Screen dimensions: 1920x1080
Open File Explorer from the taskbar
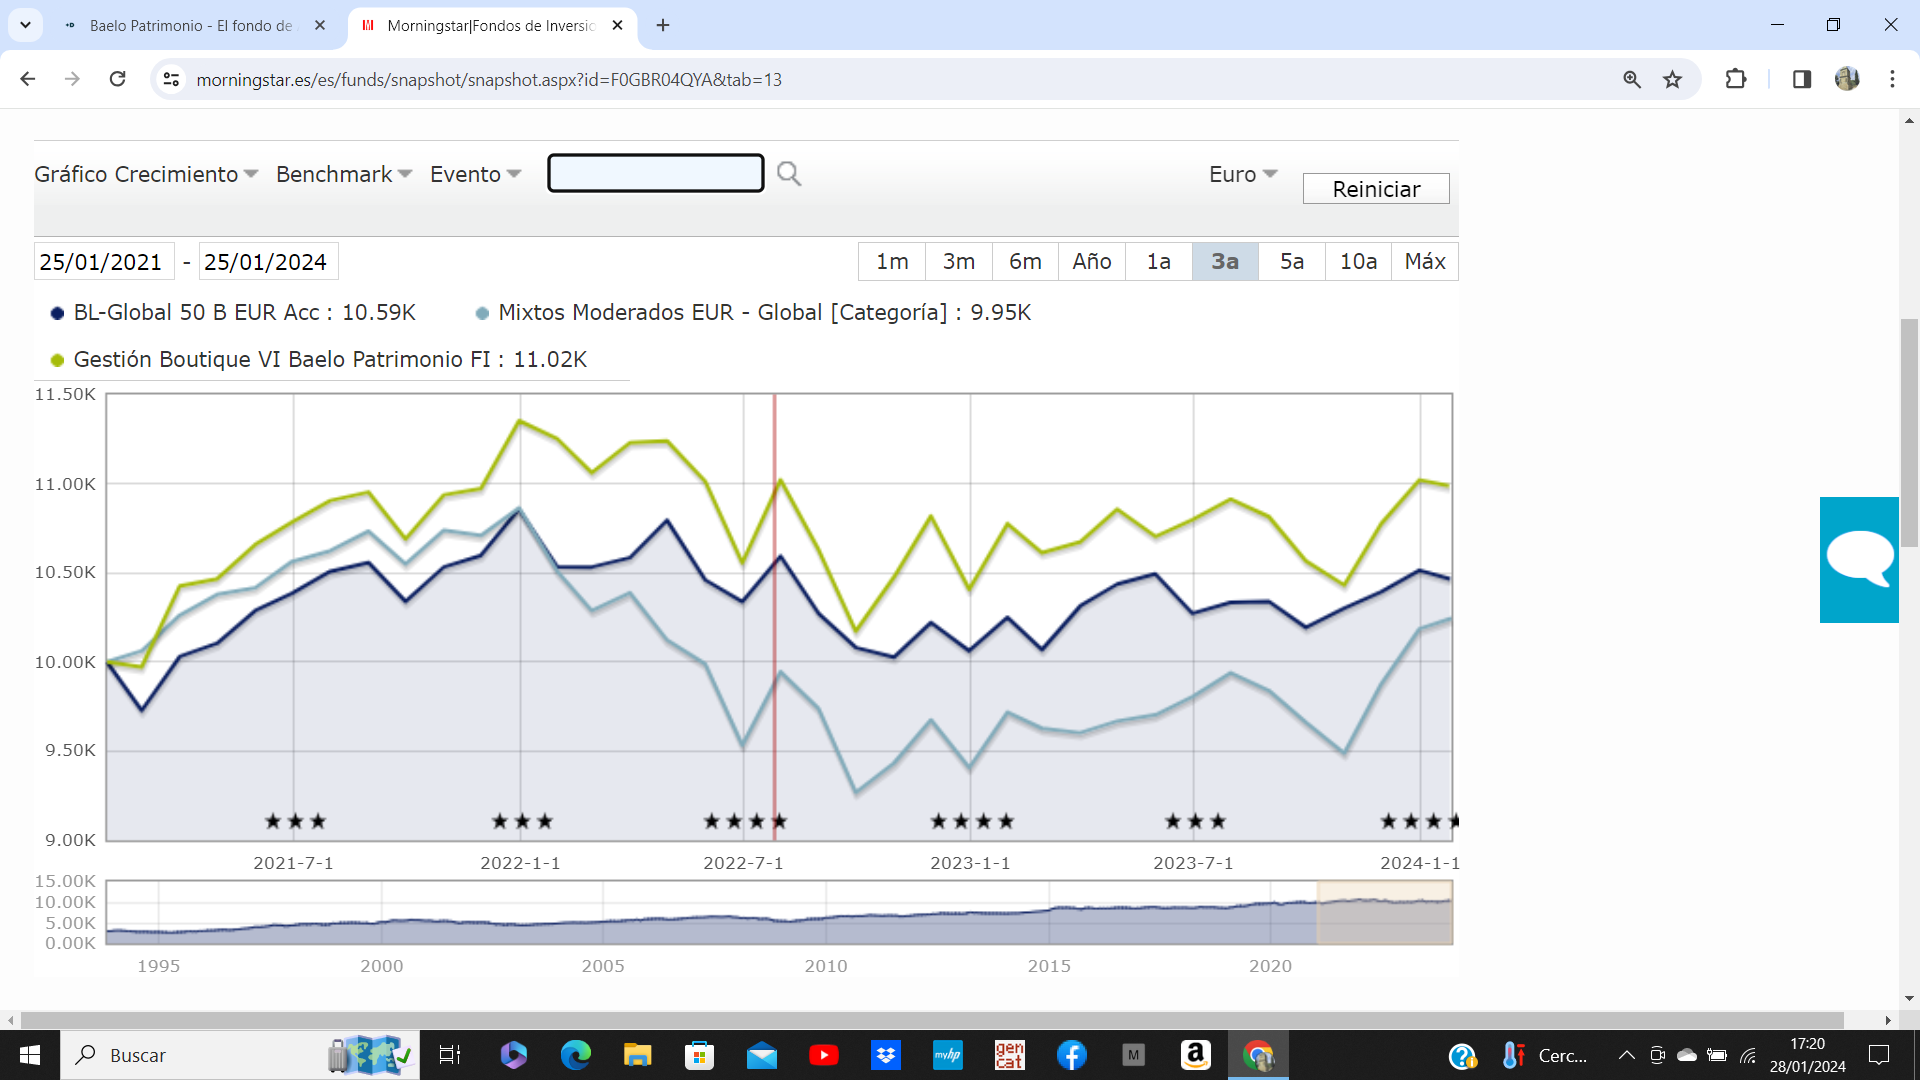pos(637,1055)
